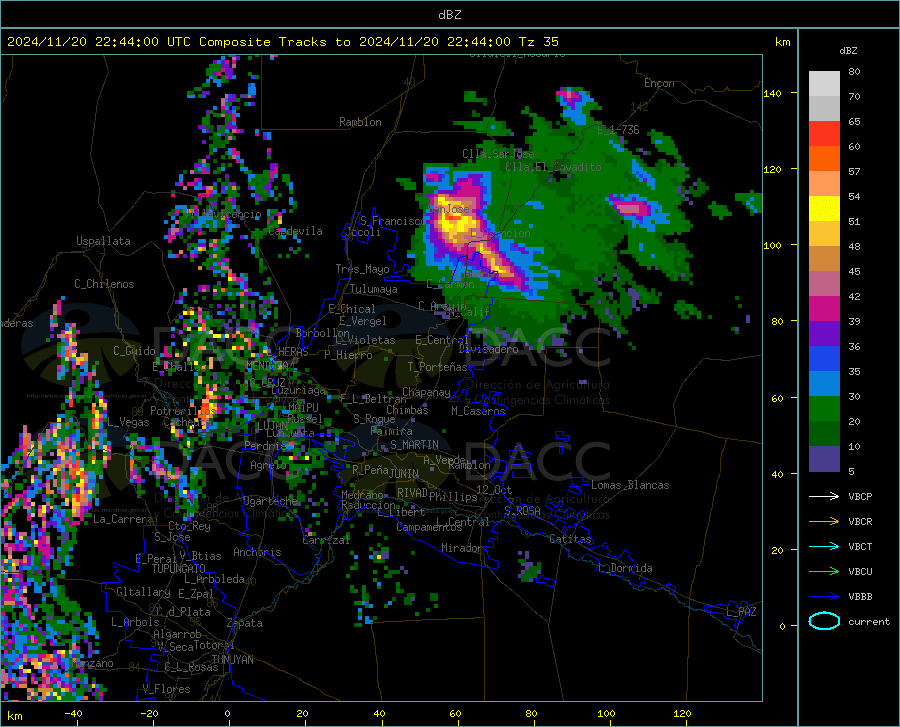This screenshot has height=727, width=900.
Task: Click the 'La_Carrera' map label
Action: (x=123, y=519)
